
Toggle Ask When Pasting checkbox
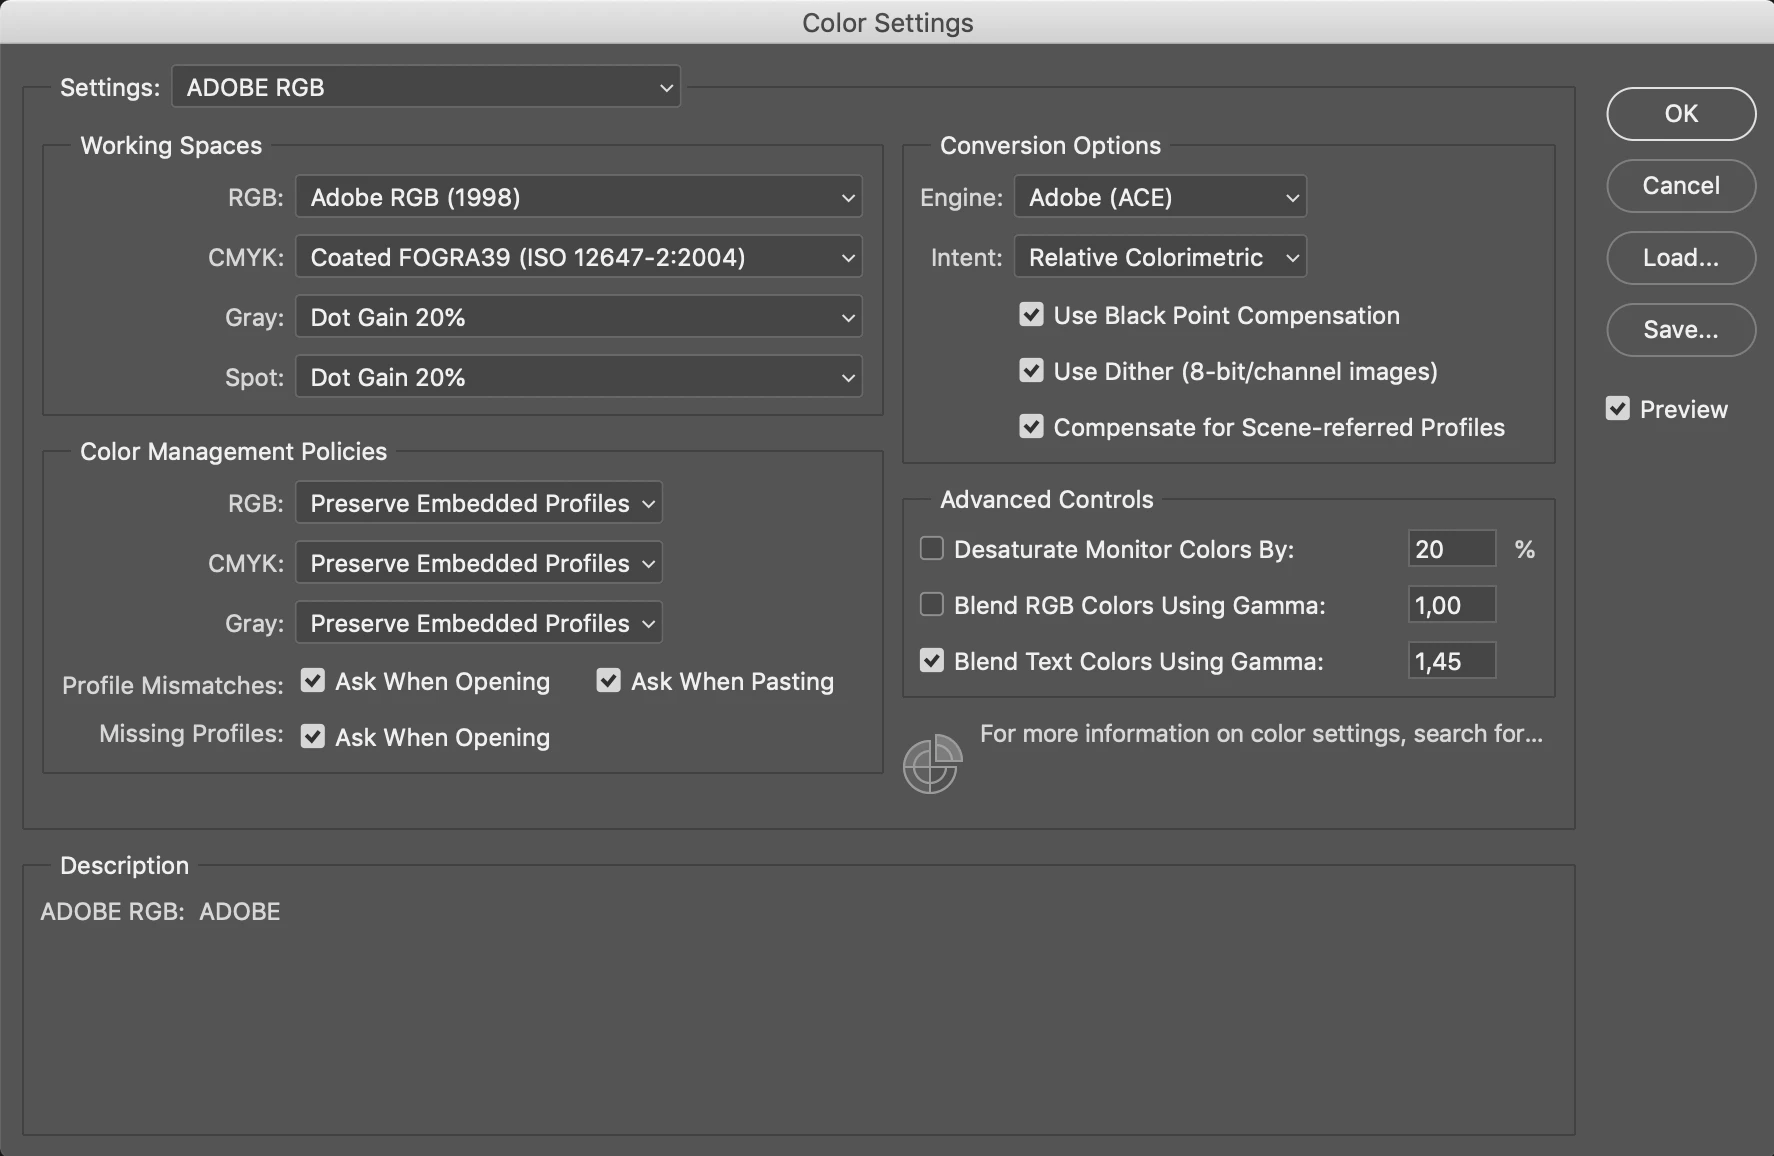point(609,681)
